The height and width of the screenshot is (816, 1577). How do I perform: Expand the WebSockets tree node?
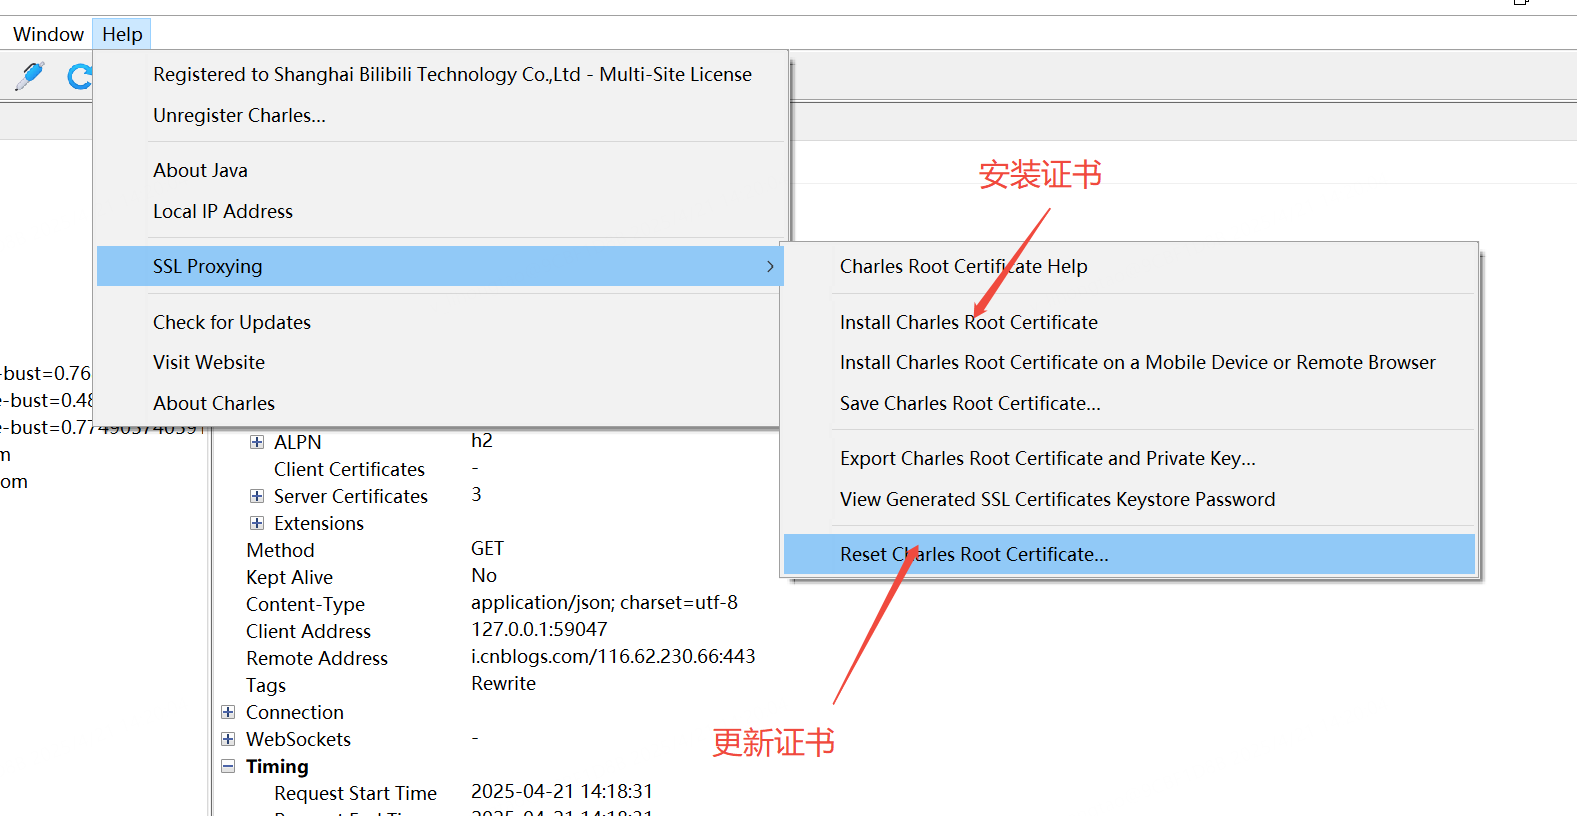[x=228, y=739]
